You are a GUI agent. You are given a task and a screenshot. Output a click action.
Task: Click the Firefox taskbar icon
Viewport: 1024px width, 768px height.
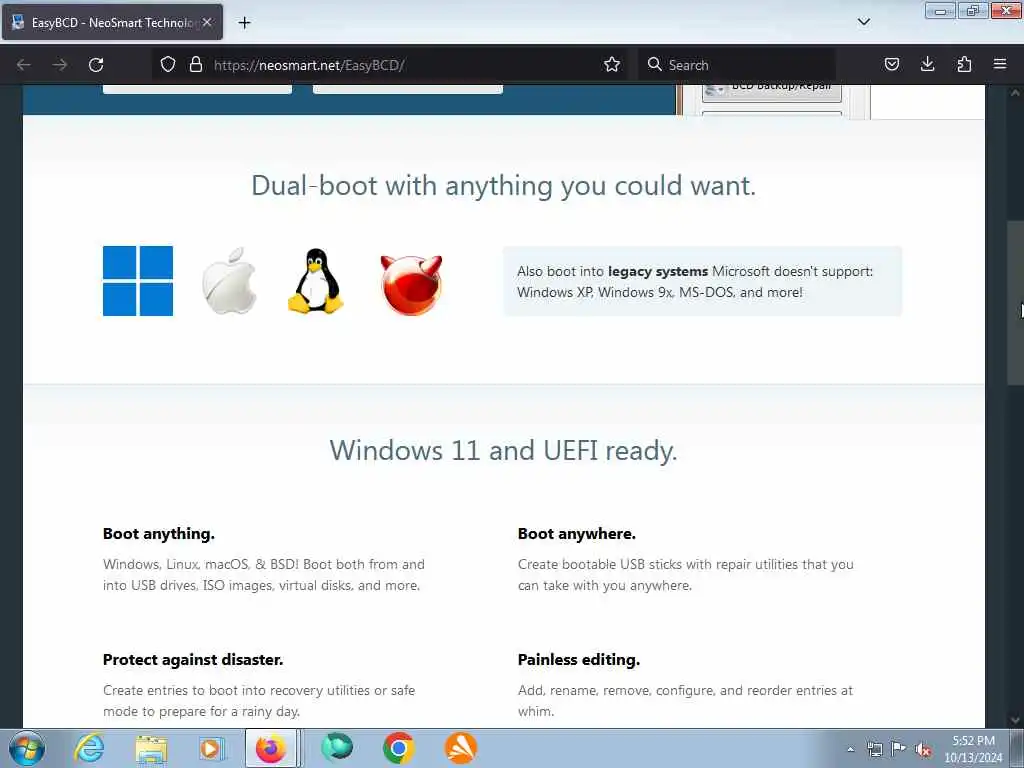tap(271, 748)
